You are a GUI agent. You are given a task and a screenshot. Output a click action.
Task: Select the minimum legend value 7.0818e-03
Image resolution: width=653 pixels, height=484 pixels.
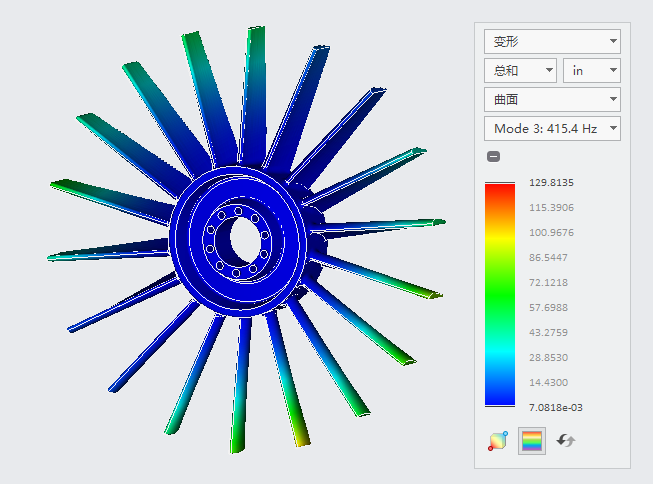(558, 407)
